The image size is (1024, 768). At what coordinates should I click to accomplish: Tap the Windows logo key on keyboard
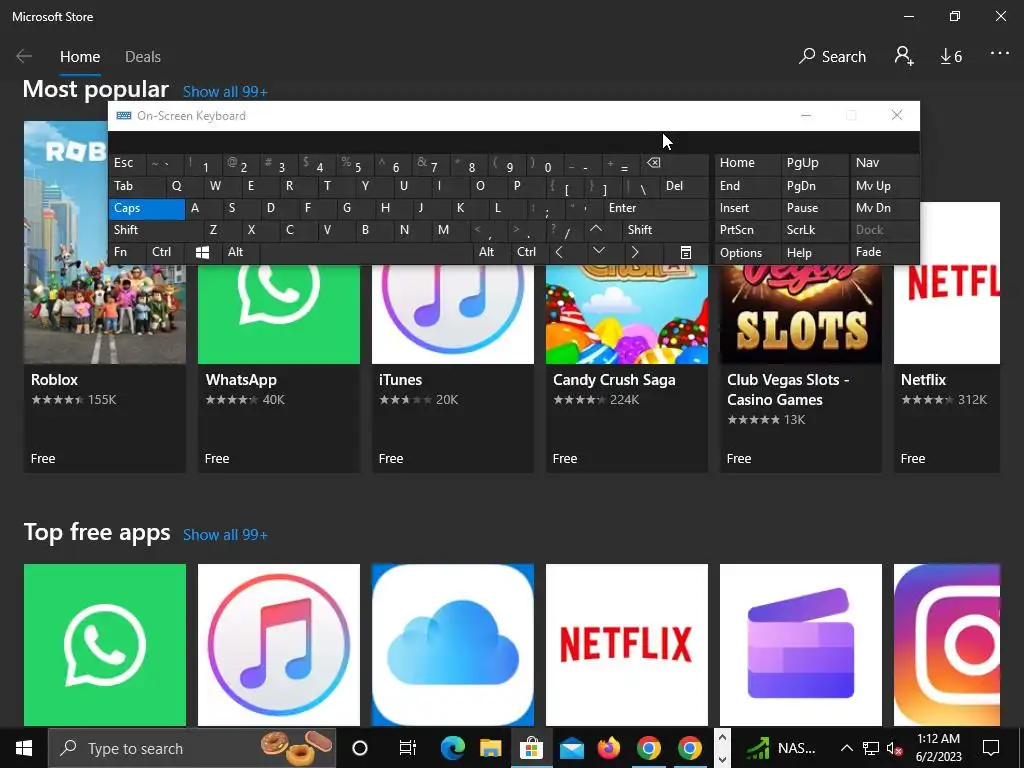pos(202,252)
